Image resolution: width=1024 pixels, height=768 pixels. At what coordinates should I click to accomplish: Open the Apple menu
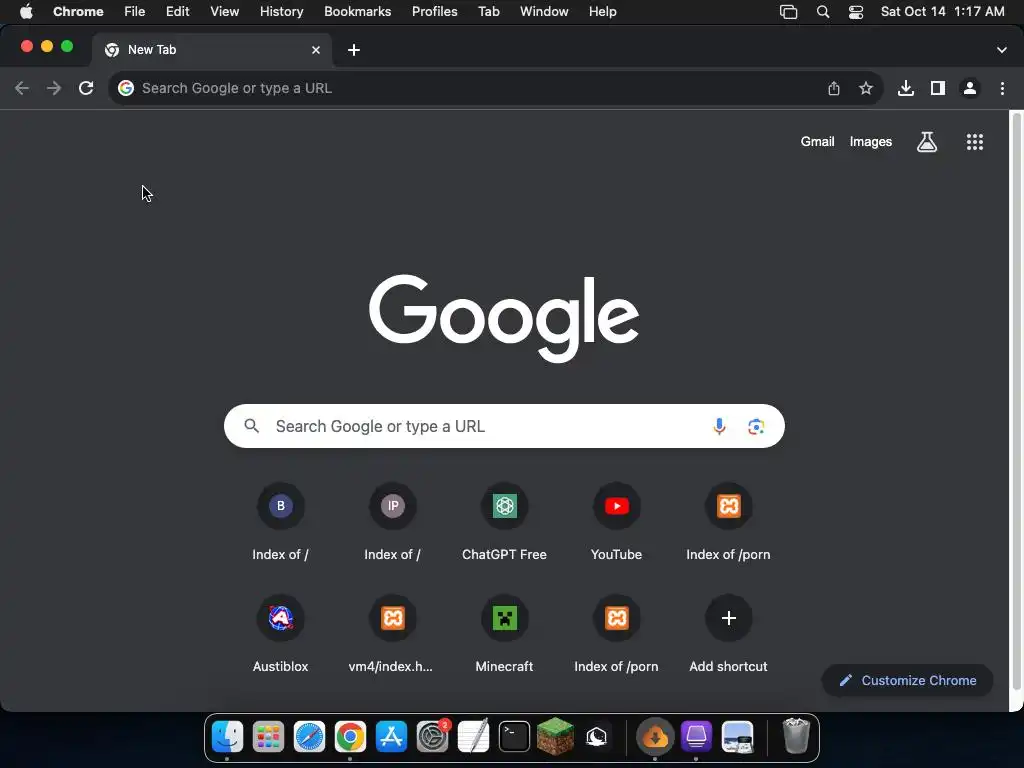click(26, 12)
